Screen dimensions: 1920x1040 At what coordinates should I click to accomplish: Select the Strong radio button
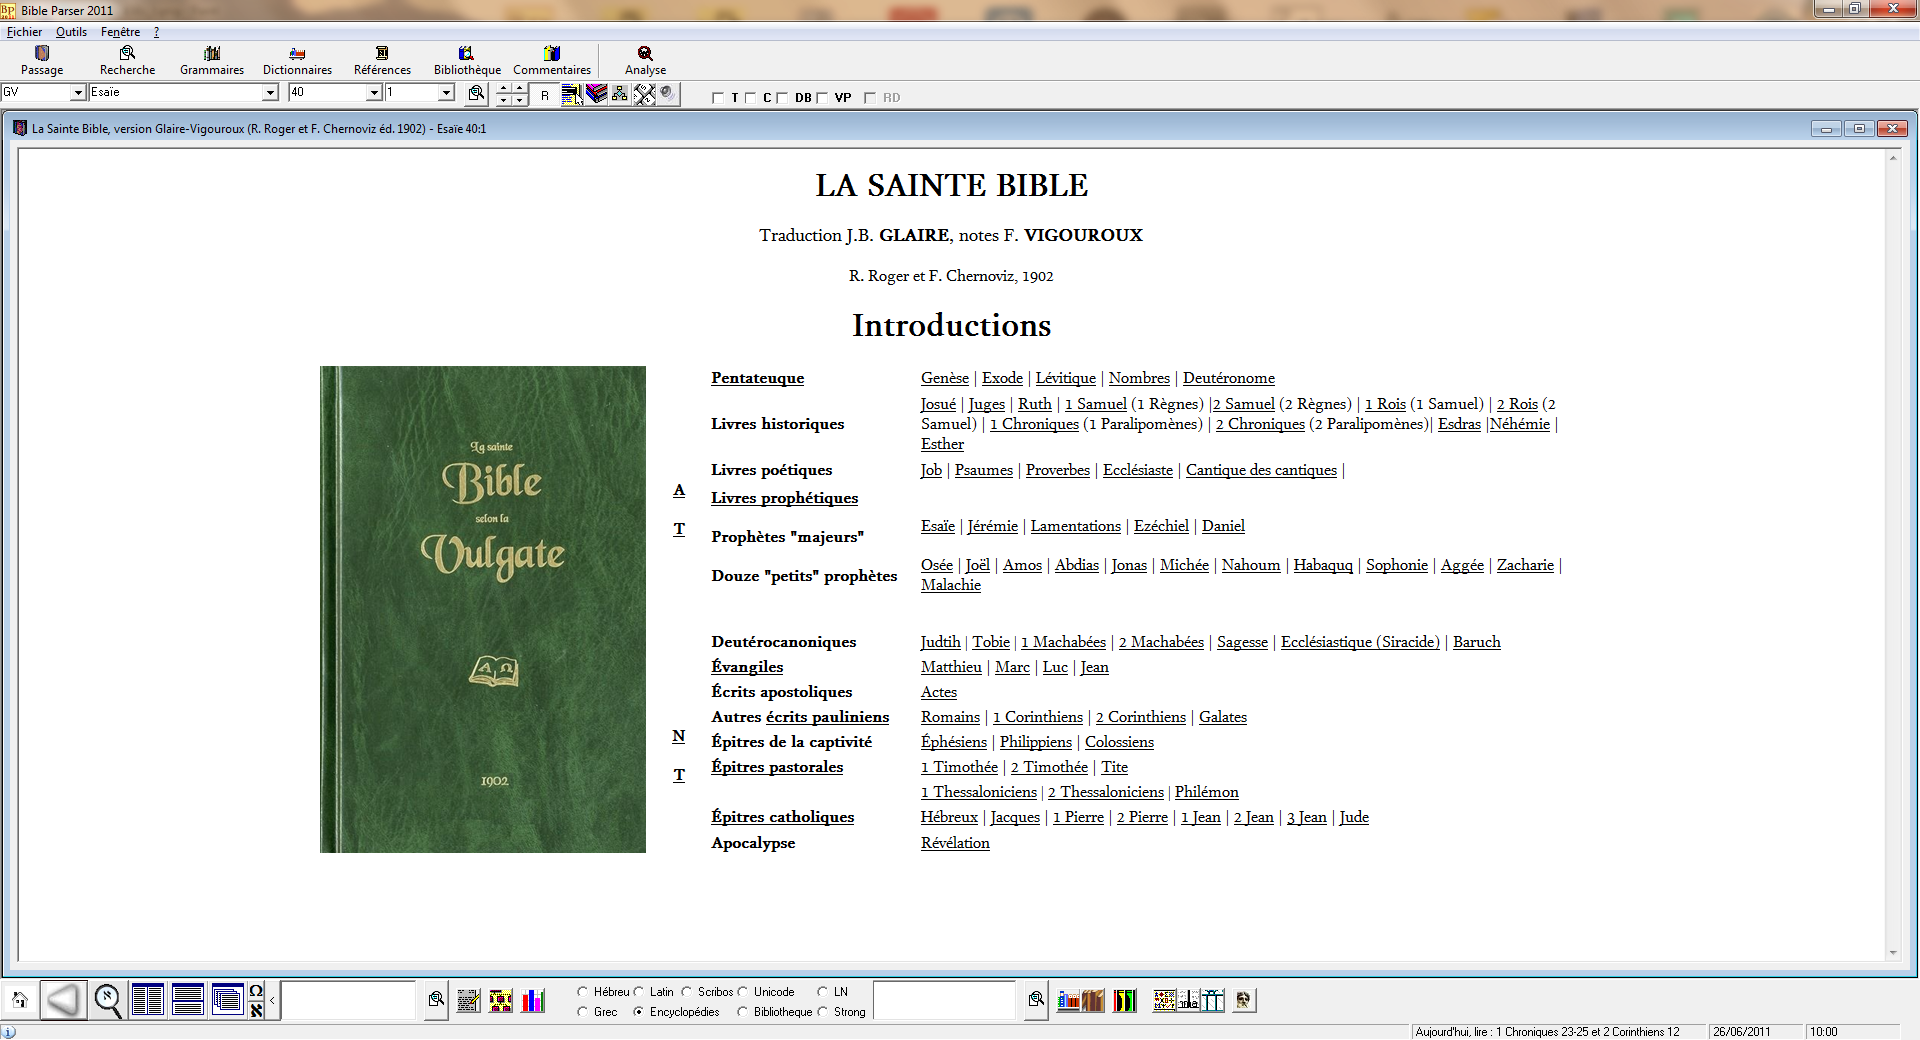click(823, 1012)
